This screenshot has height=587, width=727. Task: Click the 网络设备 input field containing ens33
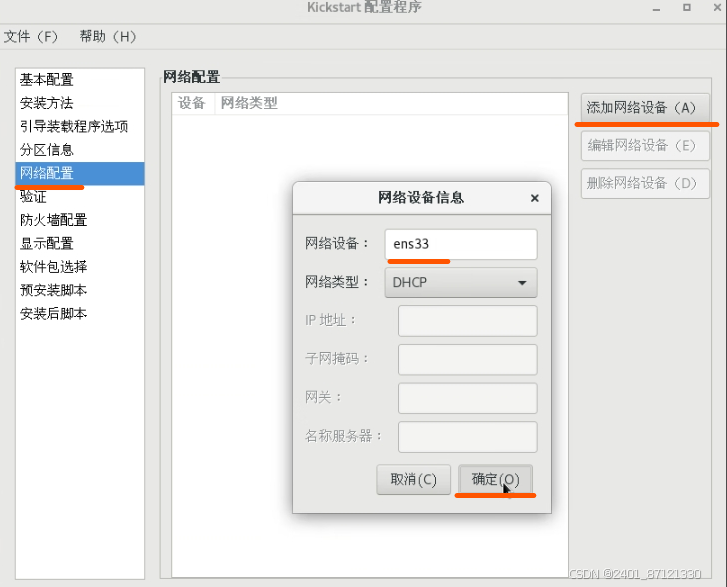tap(461, 244)
